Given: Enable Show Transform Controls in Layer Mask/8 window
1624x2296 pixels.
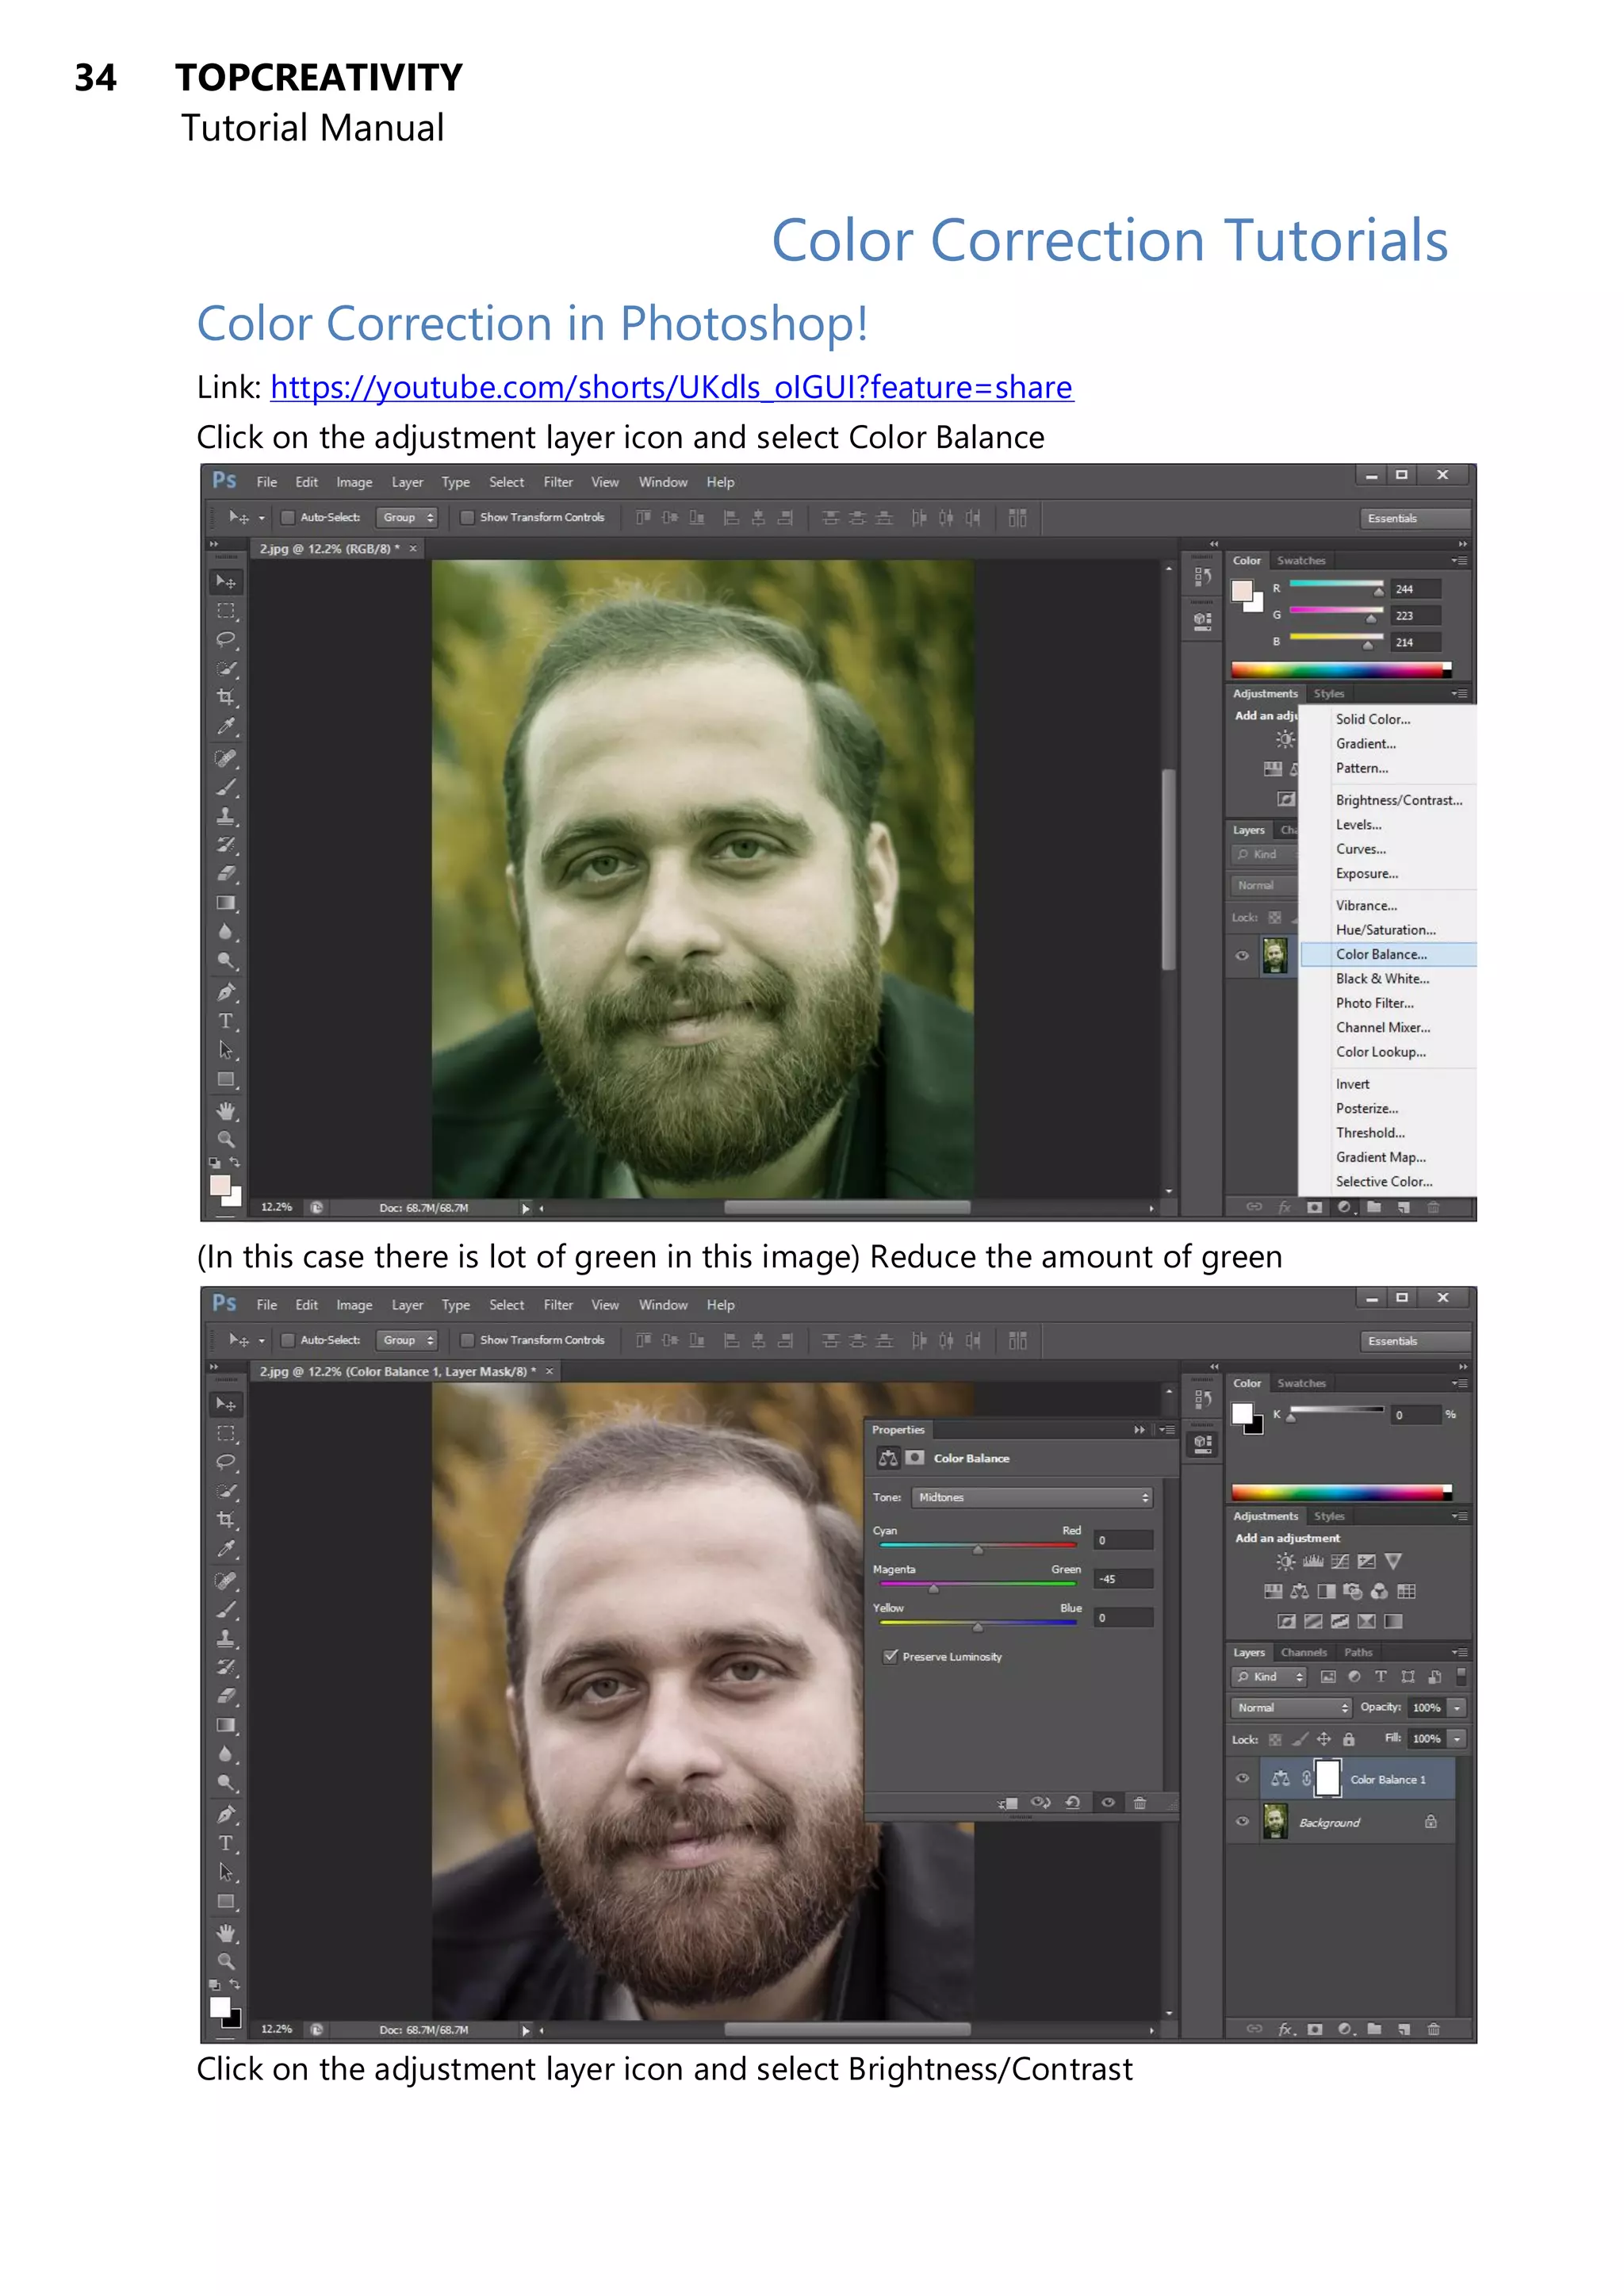Looking at the screenshot, I should [x=467, y=1340].
